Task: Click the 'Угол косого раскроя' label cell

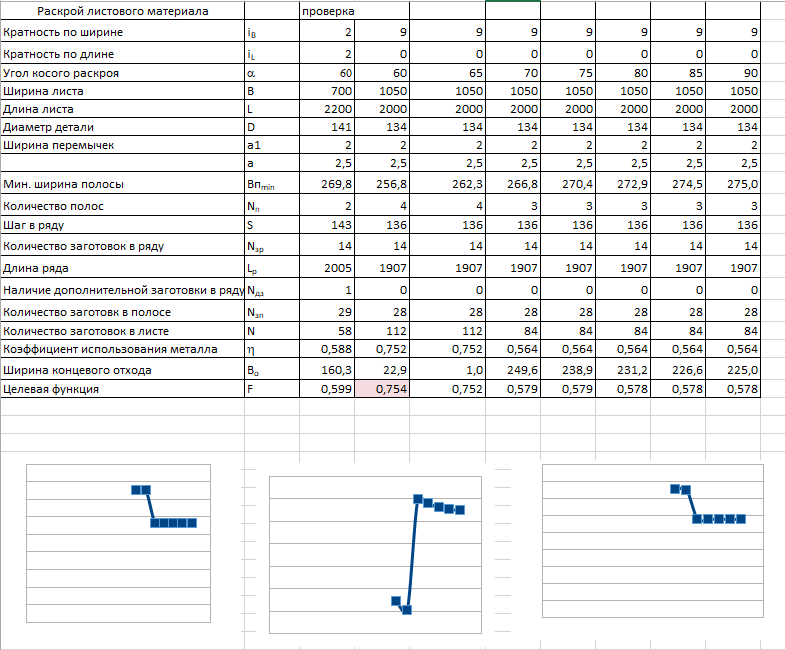Action: (x=123, y=73)
